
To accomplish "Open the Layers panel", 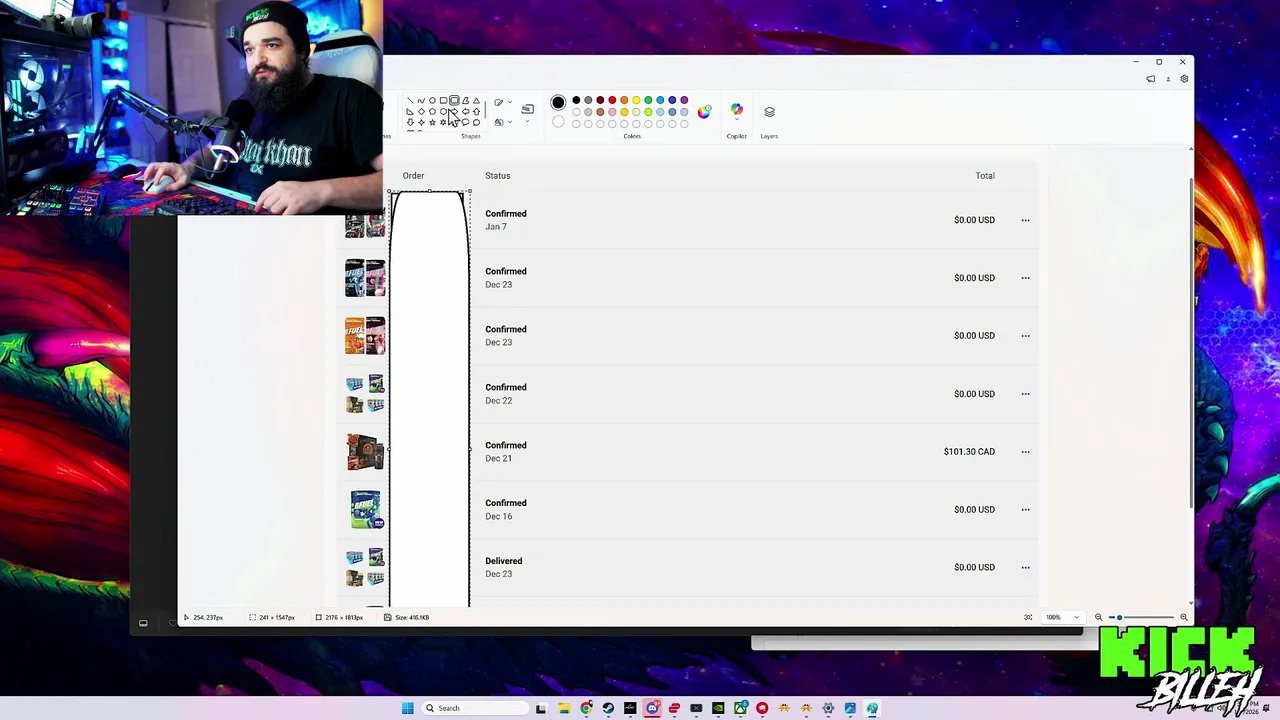I will click(x=769, y=112).
